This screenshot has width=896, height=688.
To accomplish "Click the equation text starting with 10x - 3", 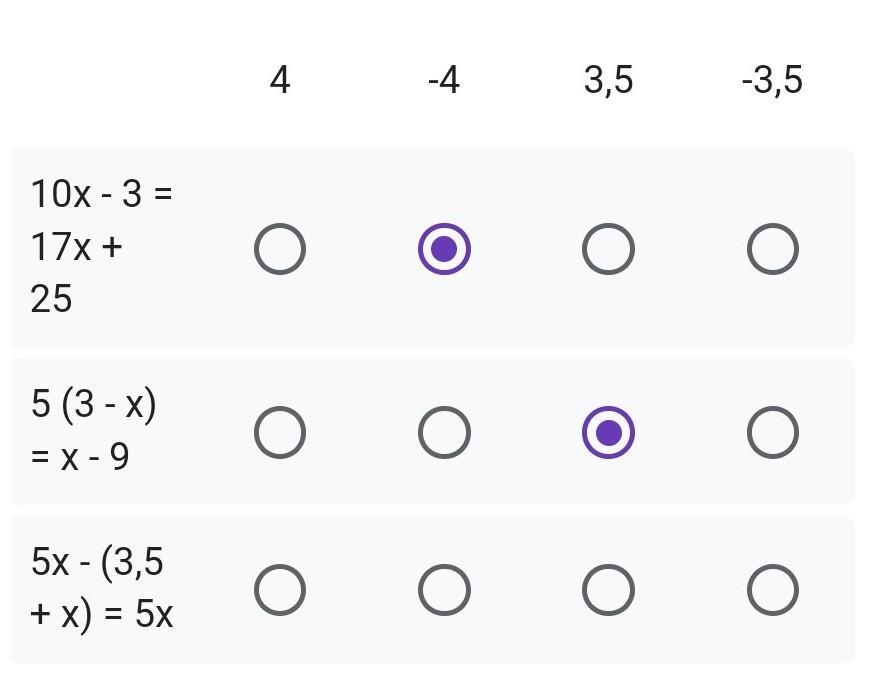I will click(101, 246).
